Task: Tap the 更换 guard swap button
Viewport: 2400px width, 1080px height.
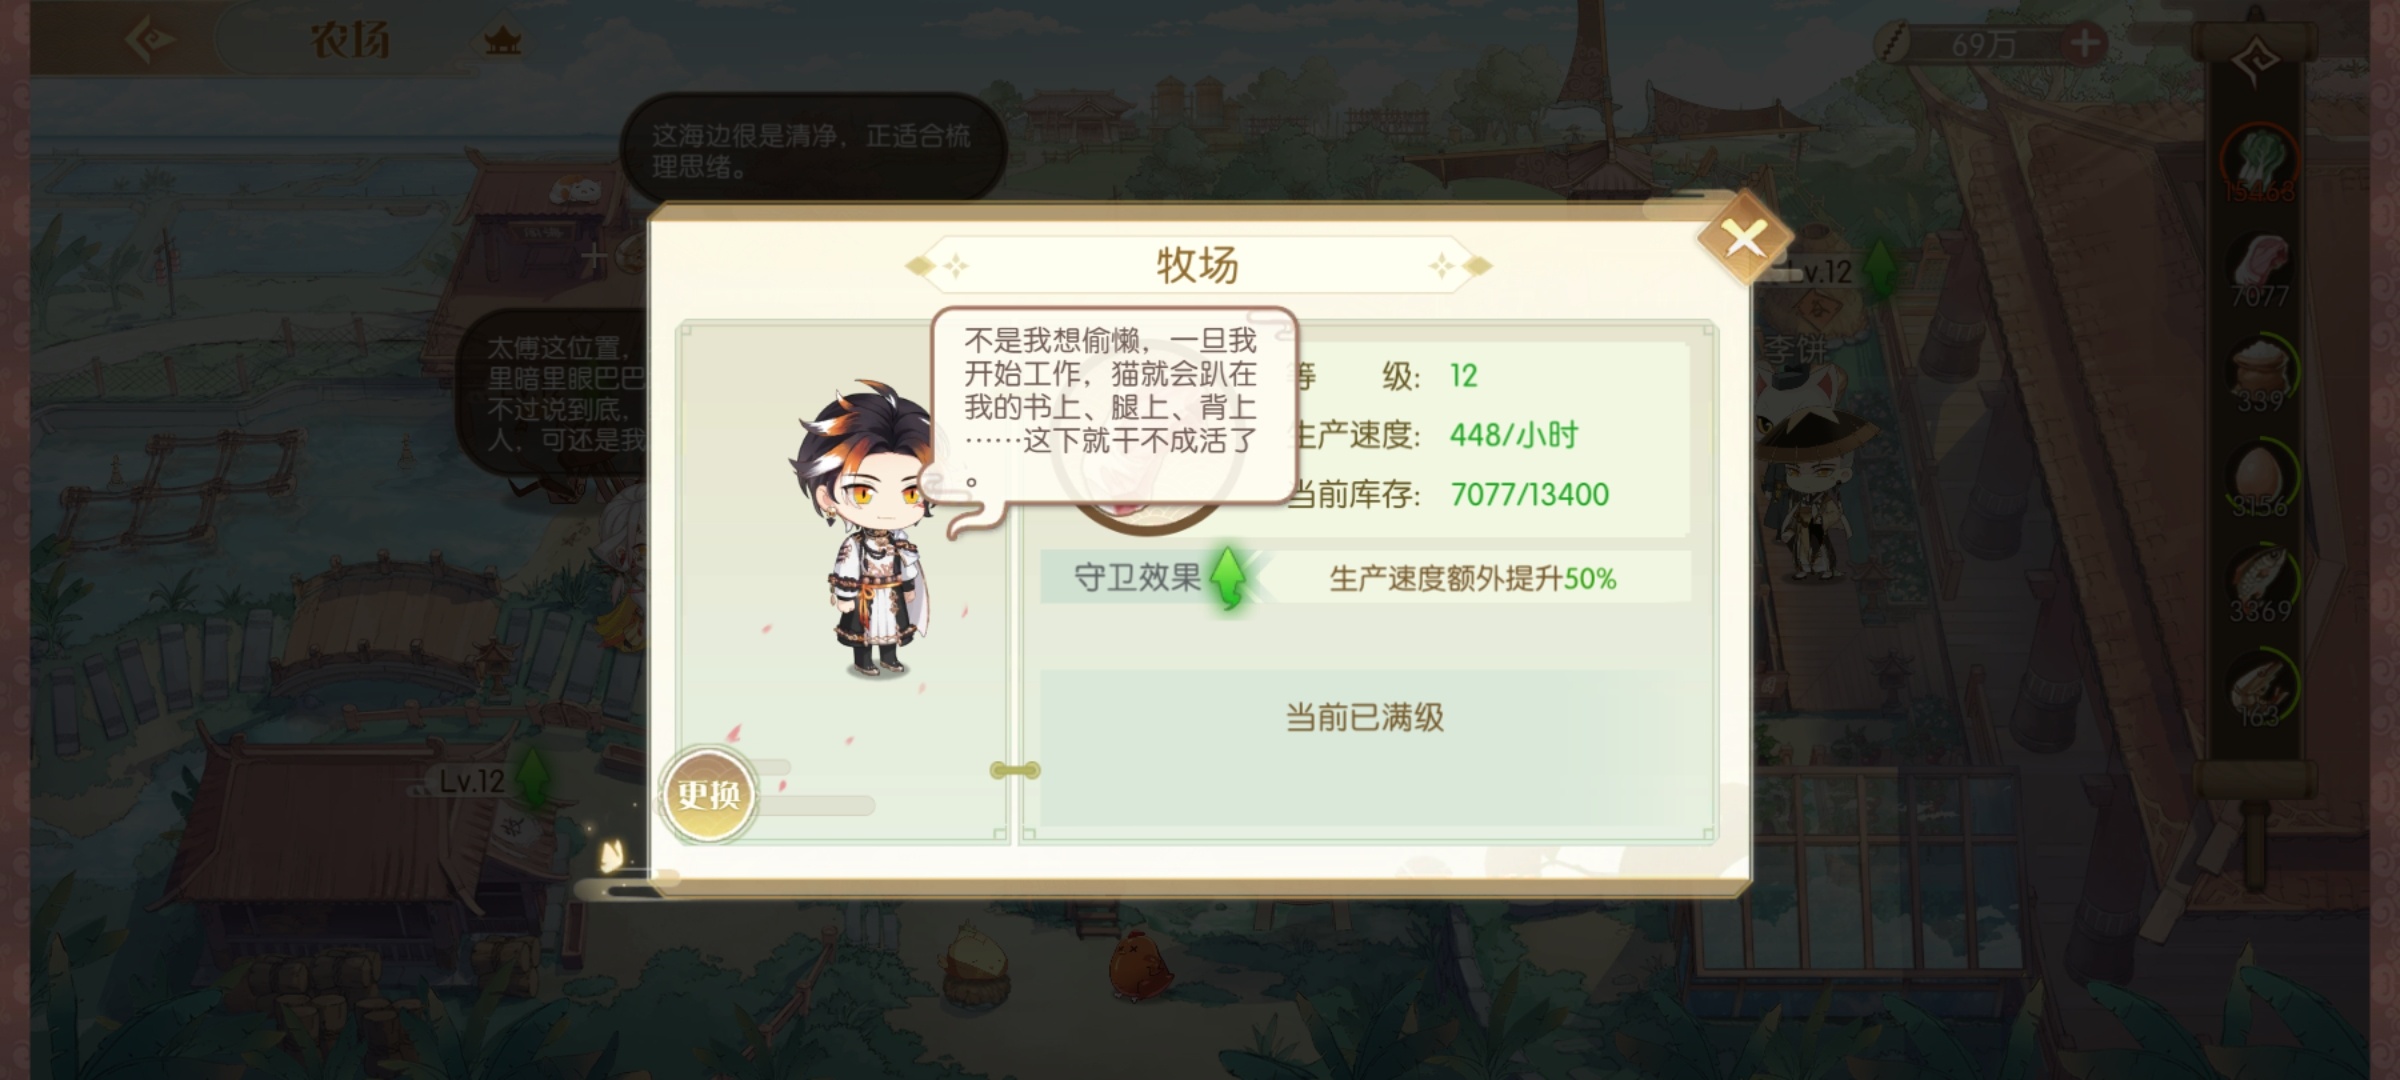Action: [709, 795]
